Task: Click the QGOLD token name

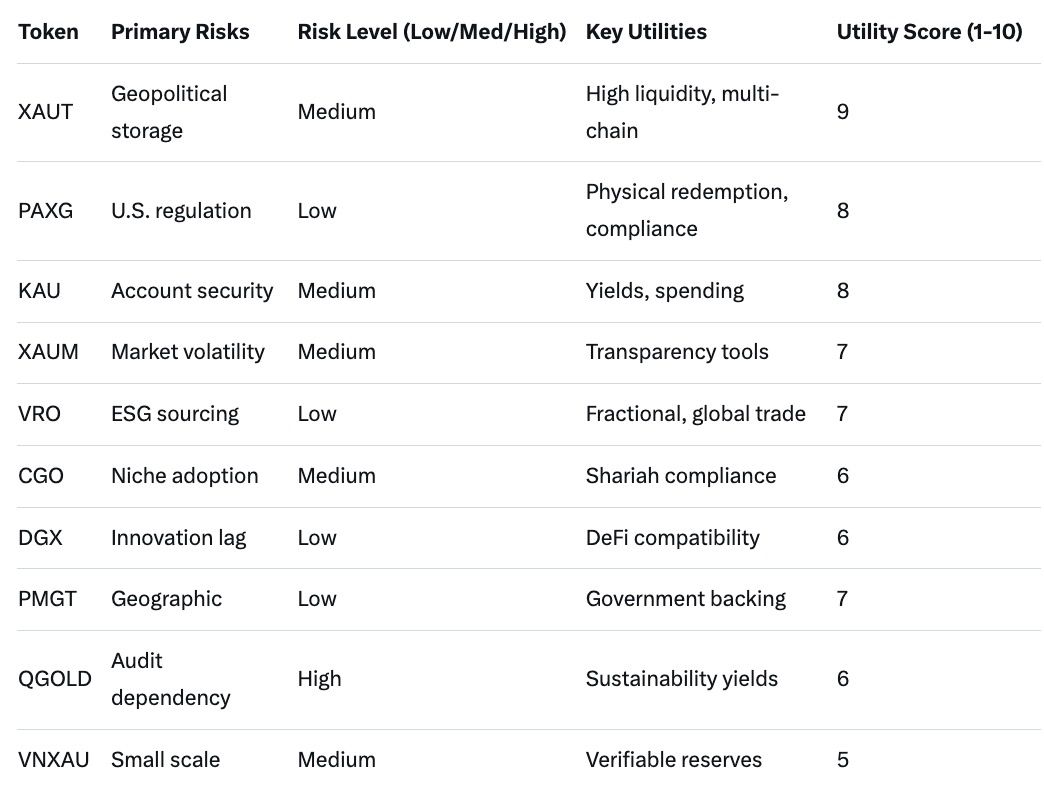Action: pyautogui.click(x=55, y=679)
